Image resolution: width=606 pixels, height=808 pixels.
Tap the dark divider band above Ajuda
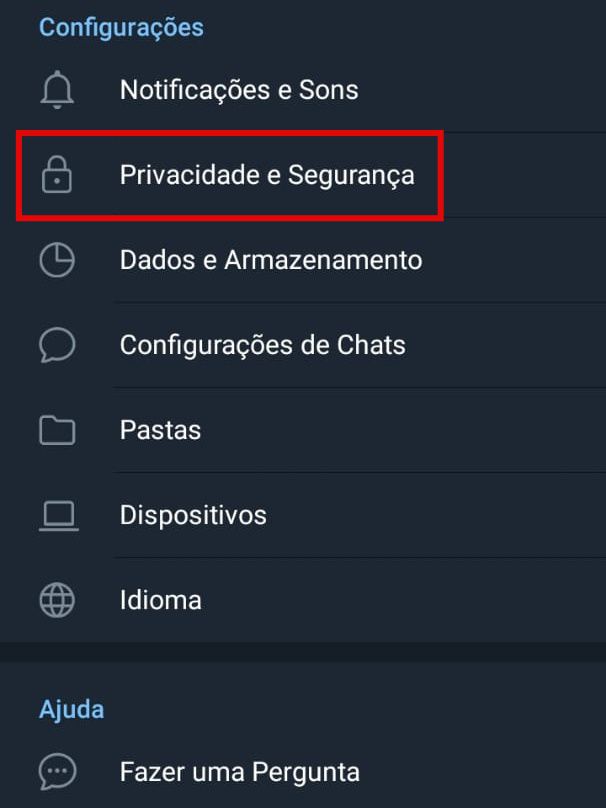tap(303, 652)
